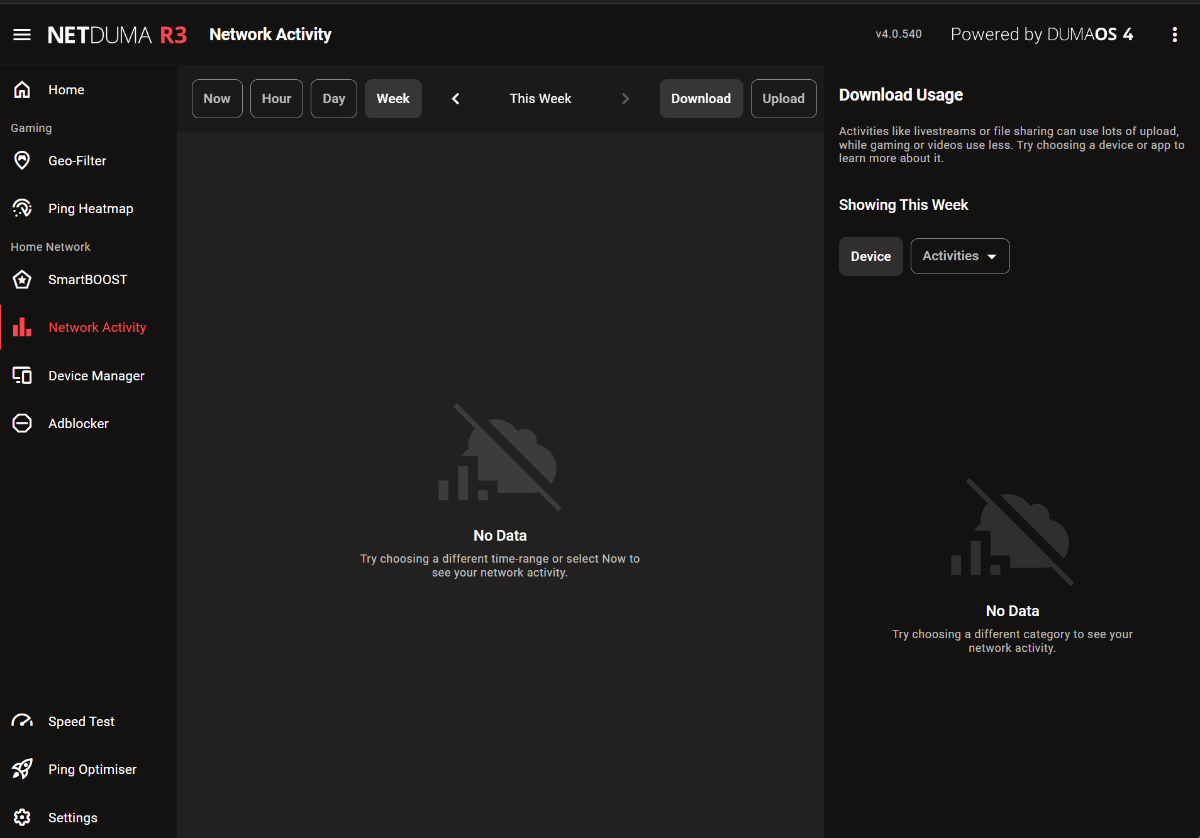1200x838 pixels.
Task: Switch to Download usage view
Action: 701,98
